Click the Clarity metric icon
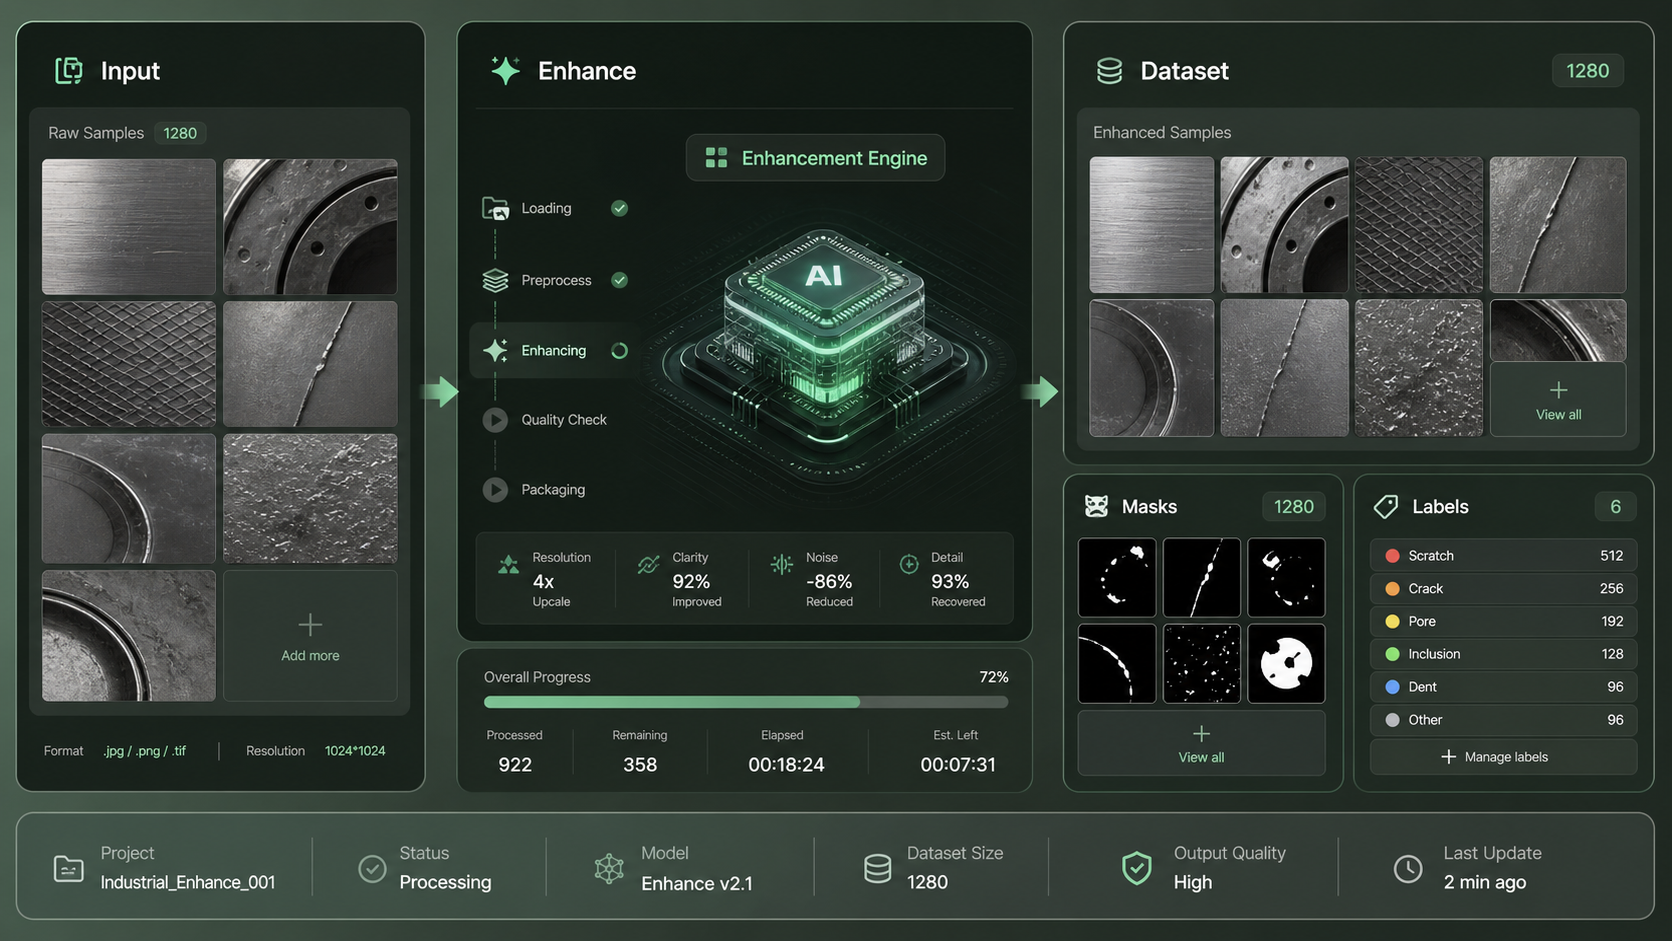The width and height of the screenshot is (1672, 941). [x=648, y=565]
